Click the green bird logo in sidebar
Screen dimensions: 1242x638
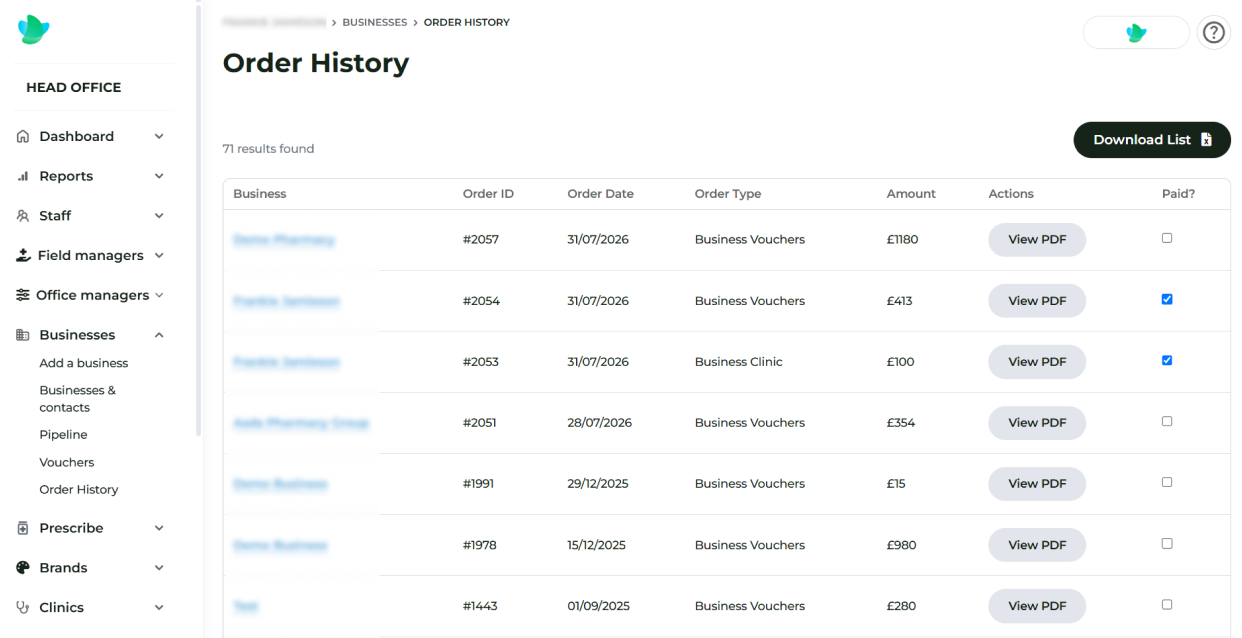(x=33, y=30)
